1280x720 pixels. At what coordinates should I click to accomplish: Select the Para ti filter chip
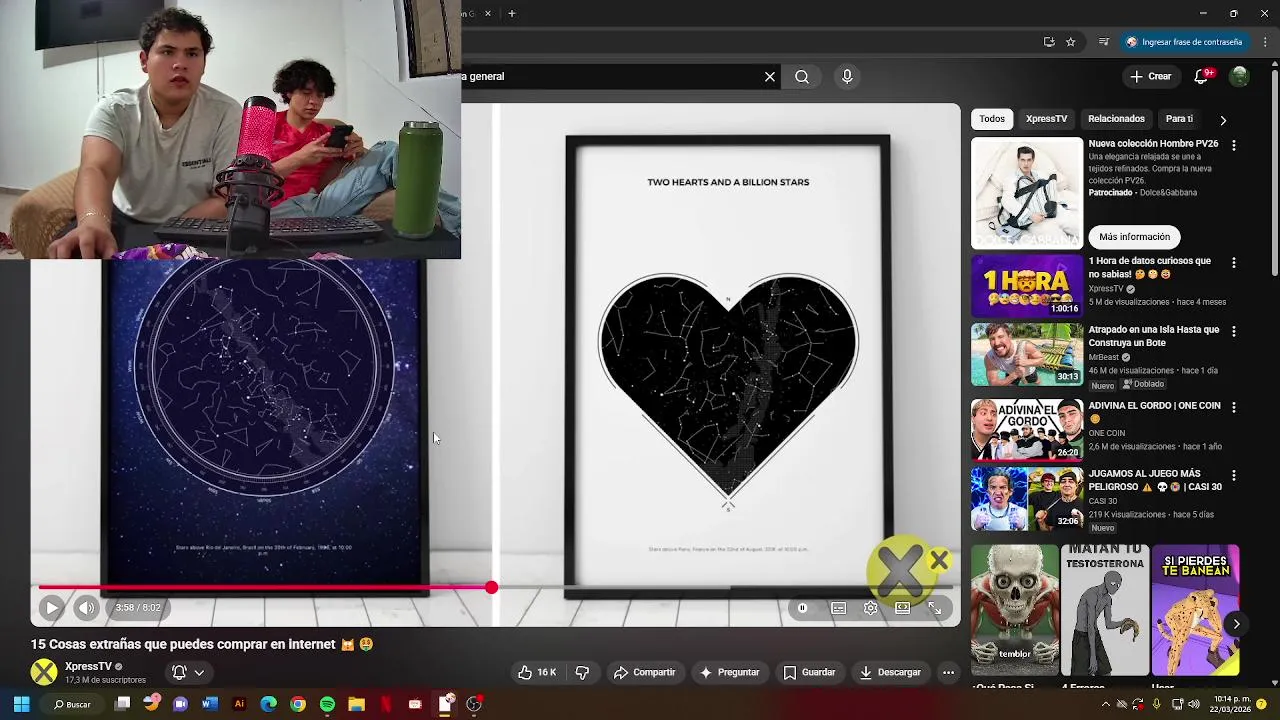pos(1179,119)
